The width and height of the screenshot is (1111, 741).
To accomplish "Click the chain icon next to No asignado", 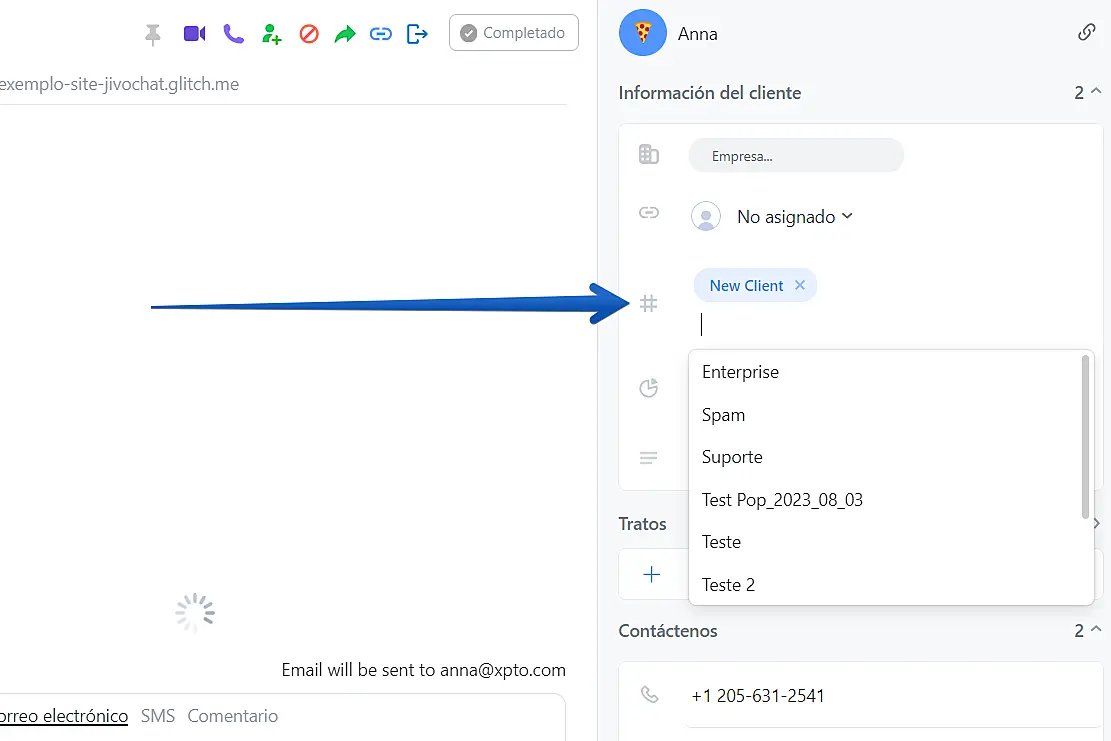I will coord(648,213).
